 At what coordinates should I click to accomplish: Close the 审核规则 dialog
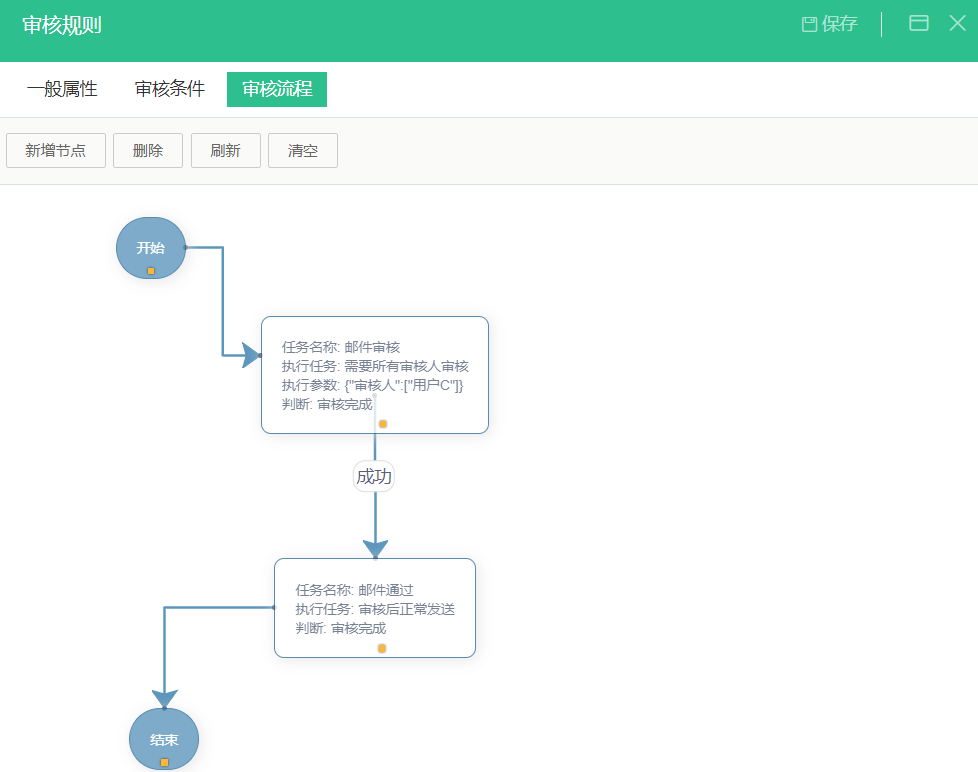957,23
